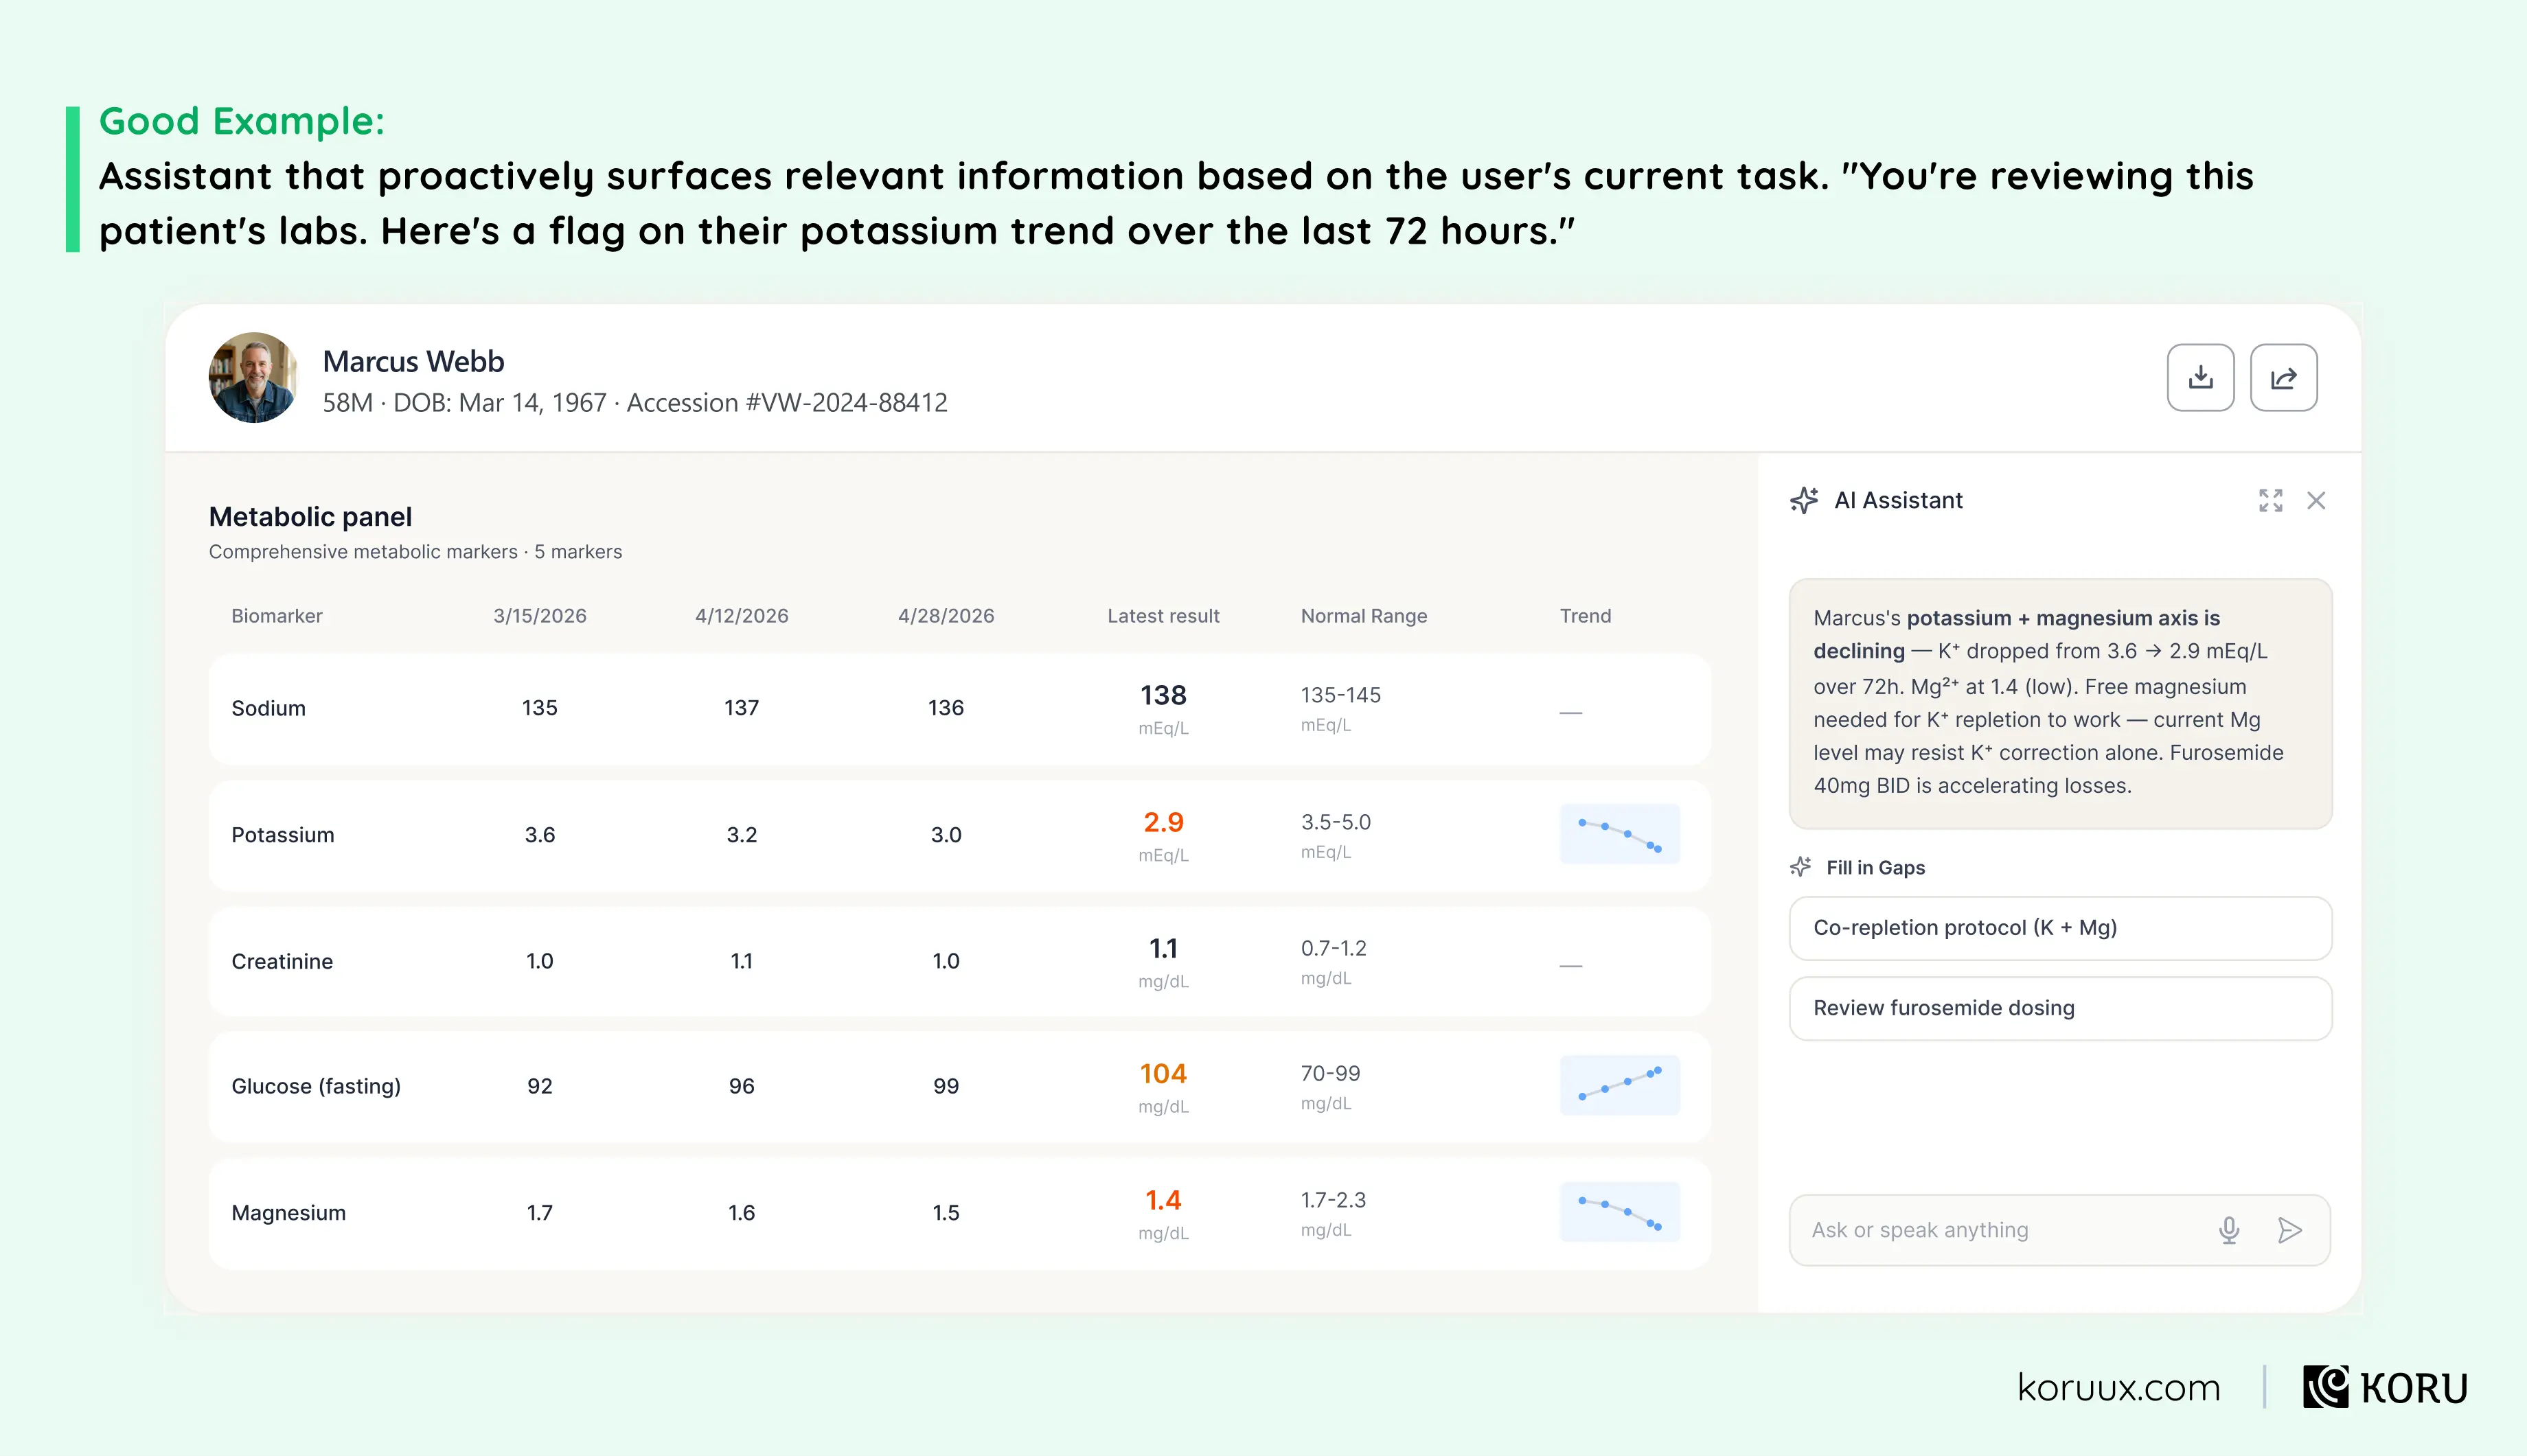This screenshot has height=1456, width=2527.
Task: Select the Sodium biomarker row
Action: click(x=959, y=709)
